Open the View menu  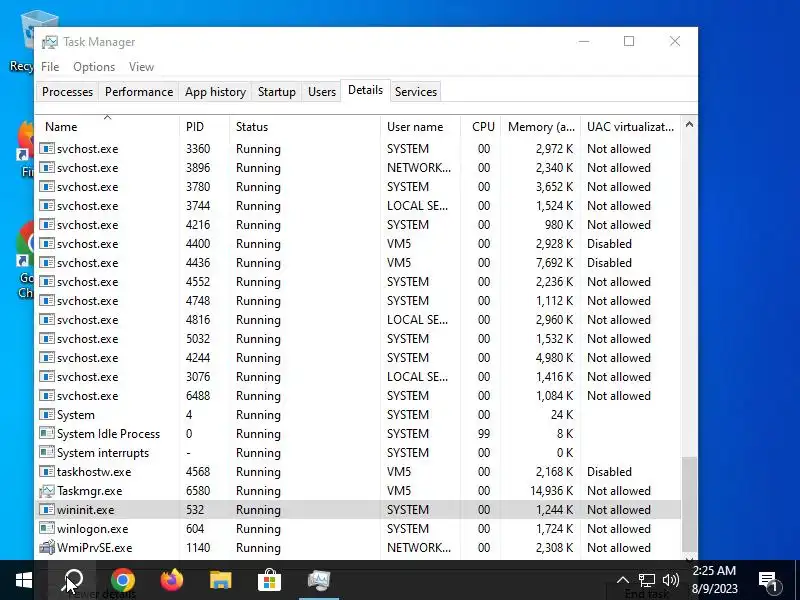coord(141,67)
